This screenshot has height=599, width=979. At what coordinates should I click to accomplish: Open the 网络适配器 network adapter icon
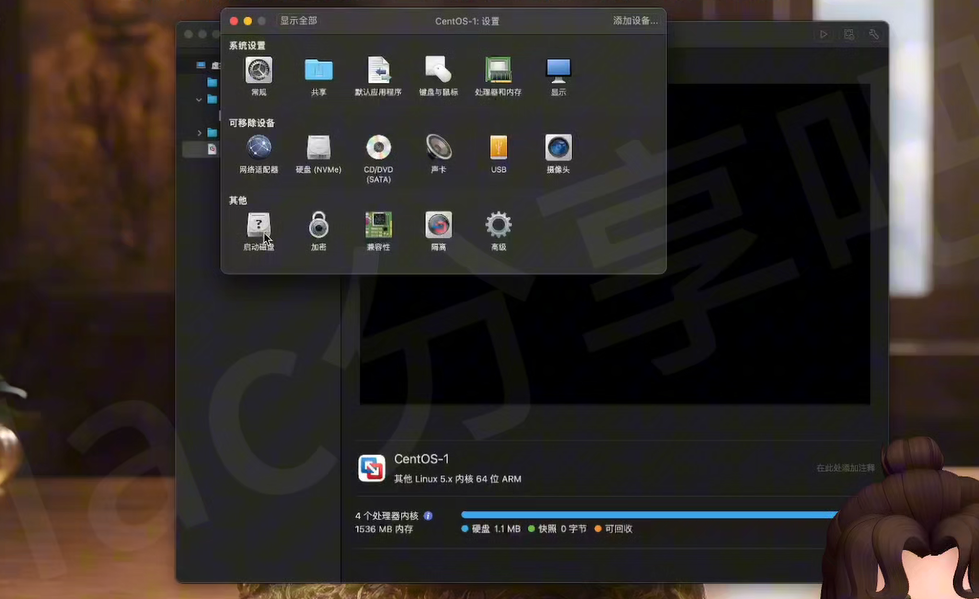point(258,148)
